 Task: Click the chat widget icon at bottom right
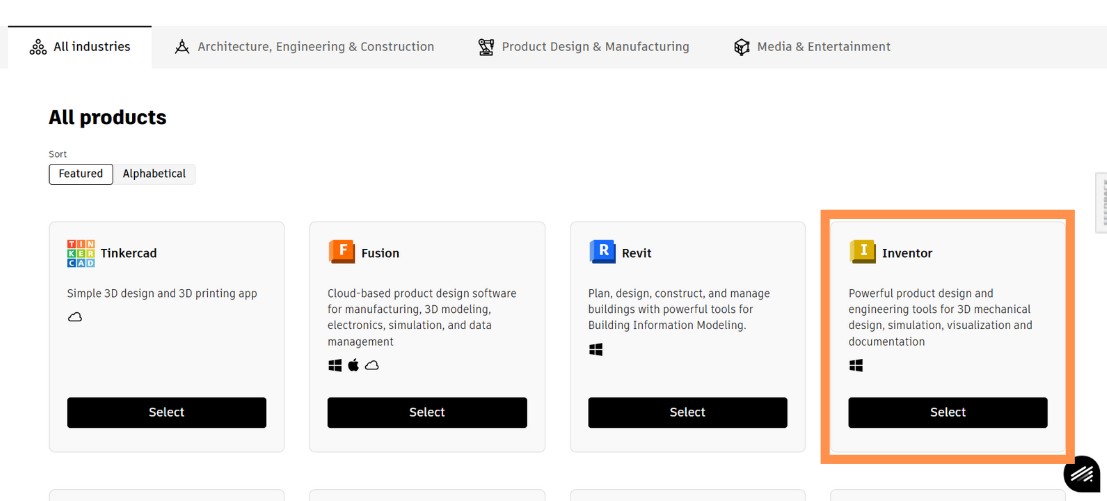[1081, 475]
